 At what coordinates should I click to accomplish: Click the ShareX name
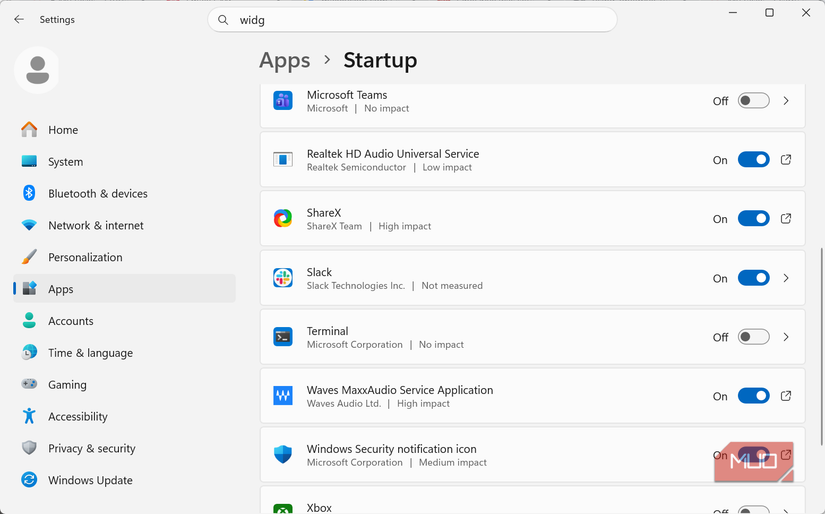[x=324, y=213]
